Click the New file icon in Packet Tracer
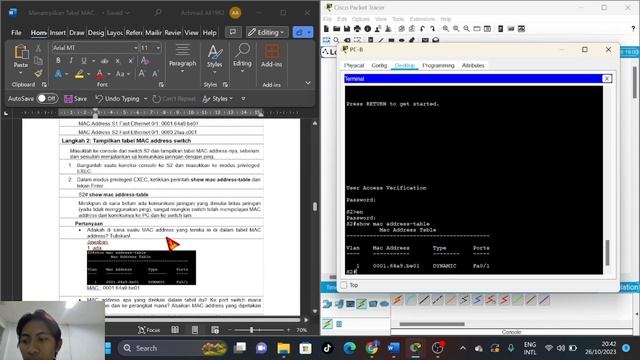 [326, 29]
